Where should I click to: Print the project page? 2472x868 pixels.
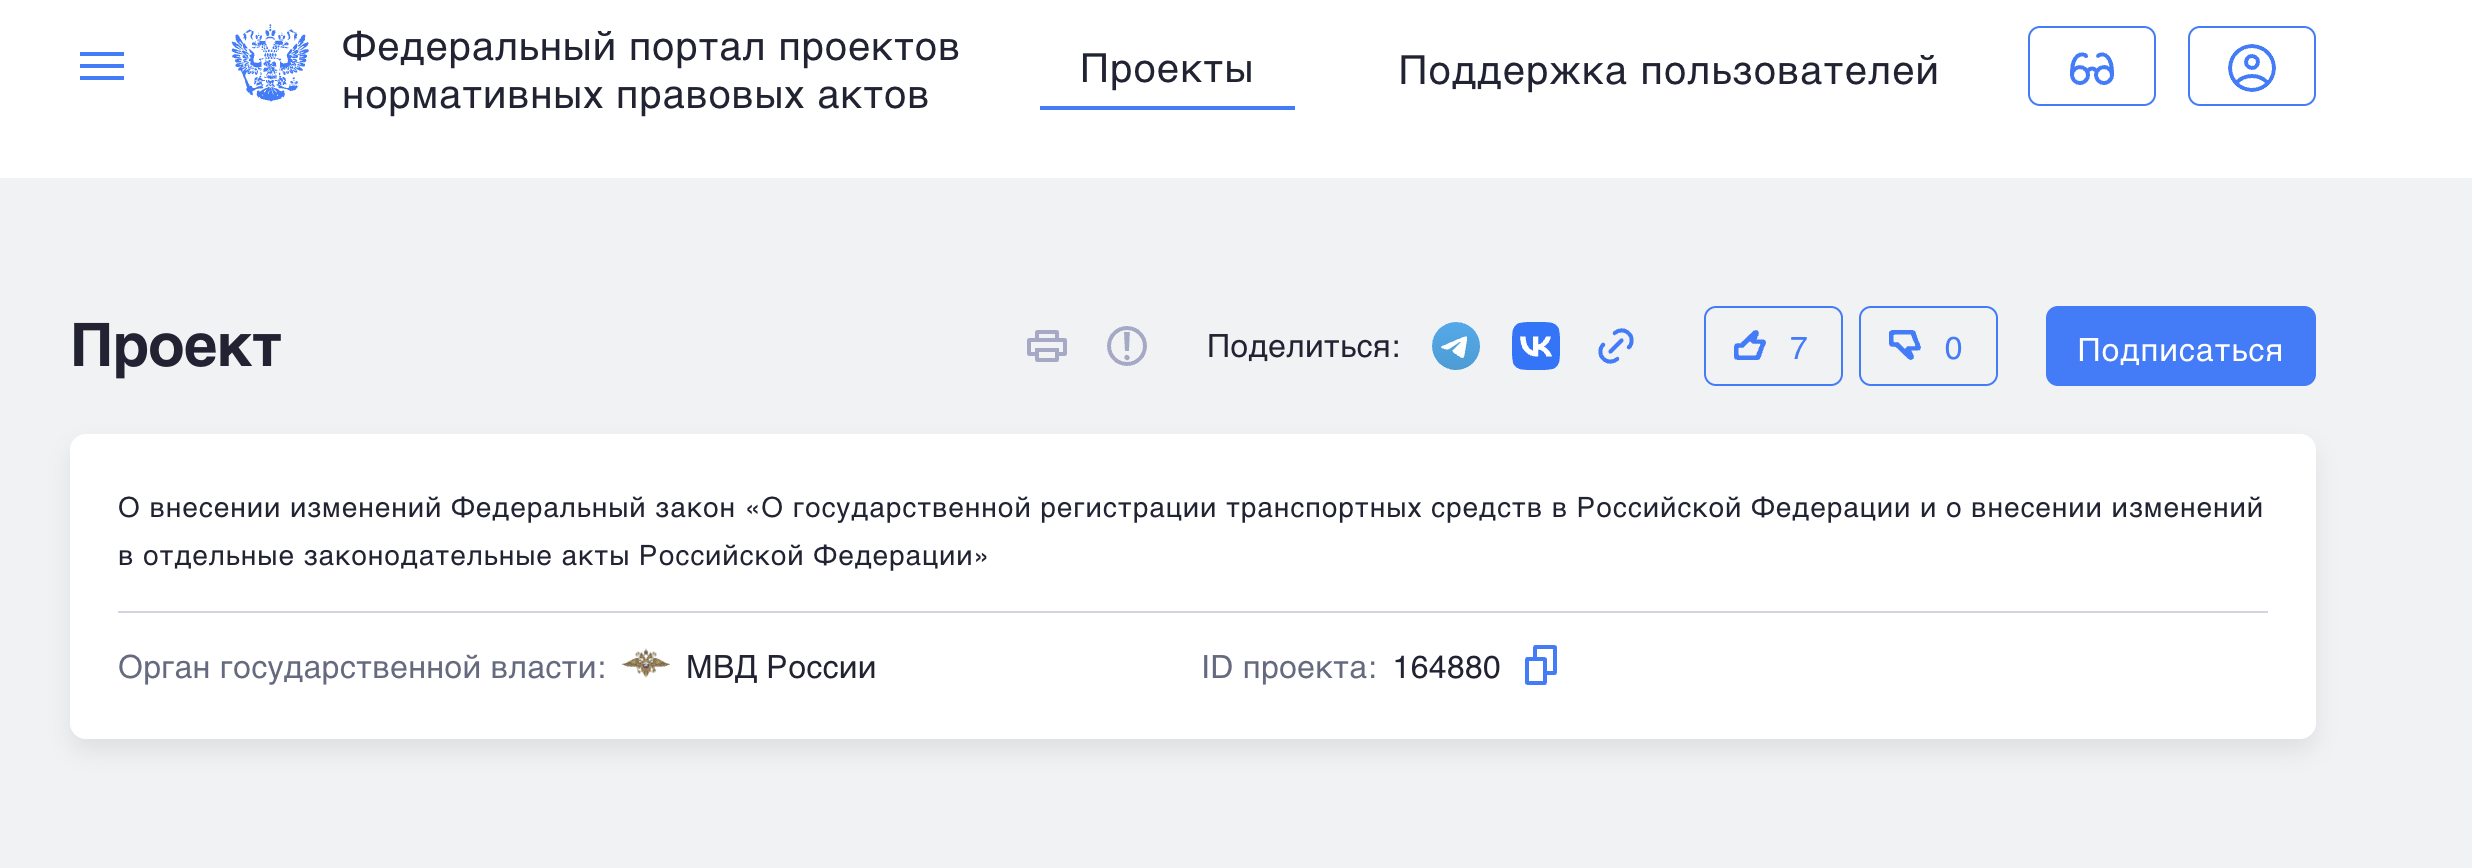click(1048, 347)
